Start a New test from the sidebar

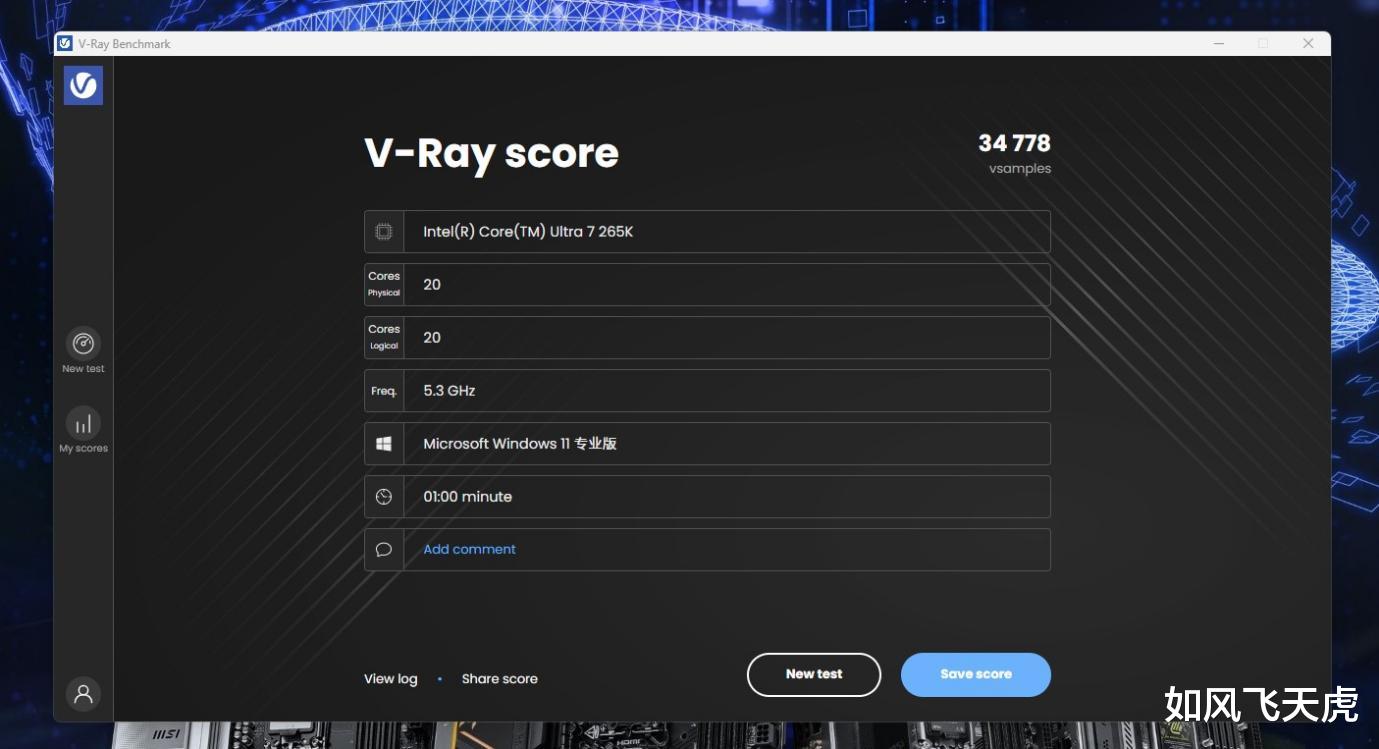point(83,350)
